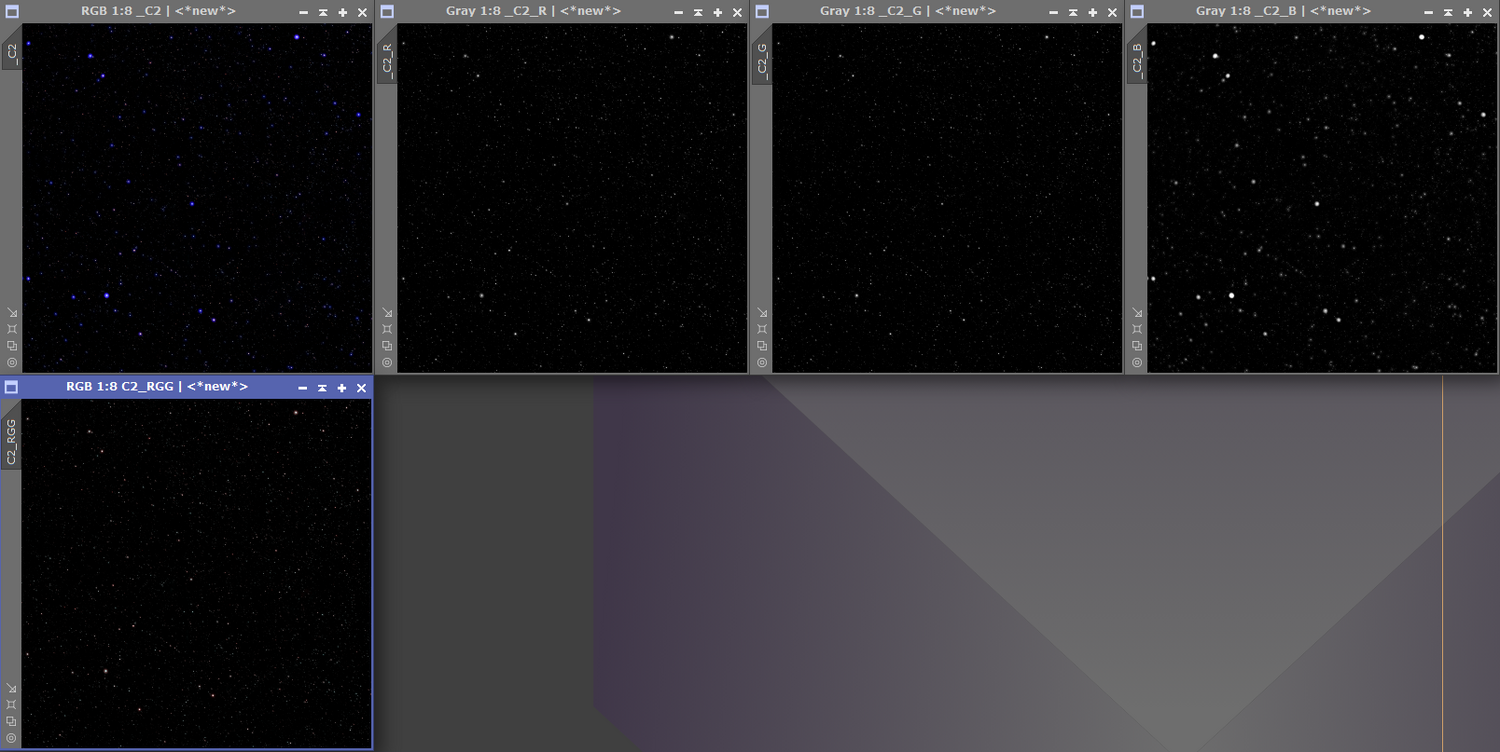Click the tracking target icon on _C2_G window edge
Image resolution: width=1500 pixels, height=752 pixels.
pyautogui.click(x=761, y=362)
